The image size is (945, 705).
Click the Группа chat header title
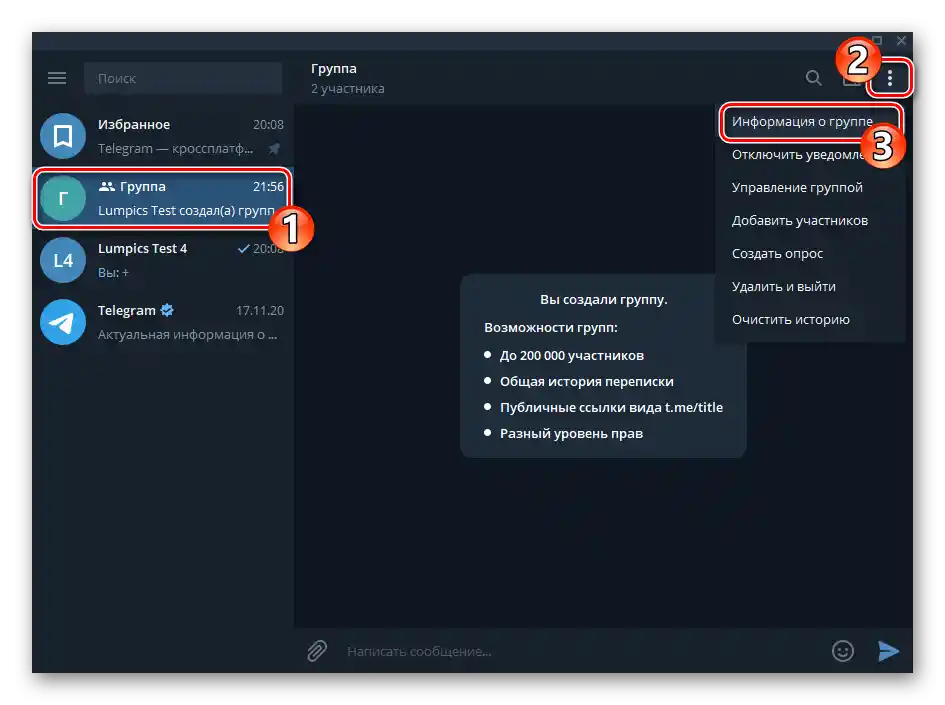coord(334,69)
